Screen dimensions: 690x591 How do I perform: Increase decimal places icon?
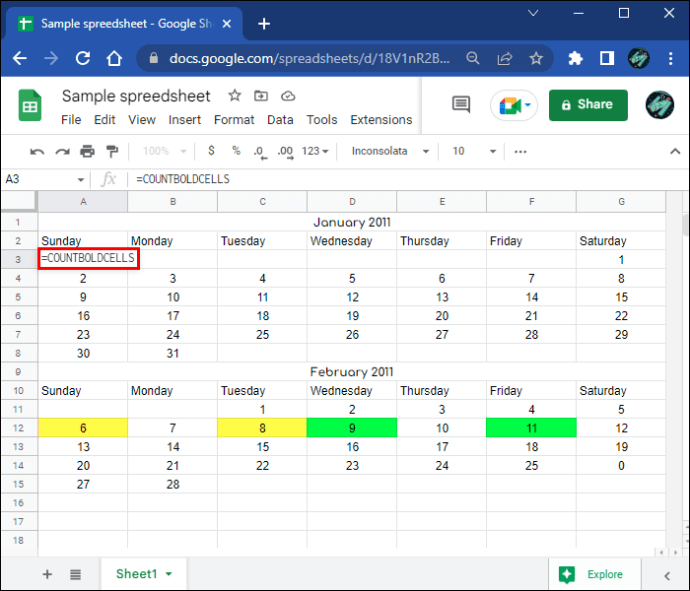pyautogui.click(x=285, y=152)
